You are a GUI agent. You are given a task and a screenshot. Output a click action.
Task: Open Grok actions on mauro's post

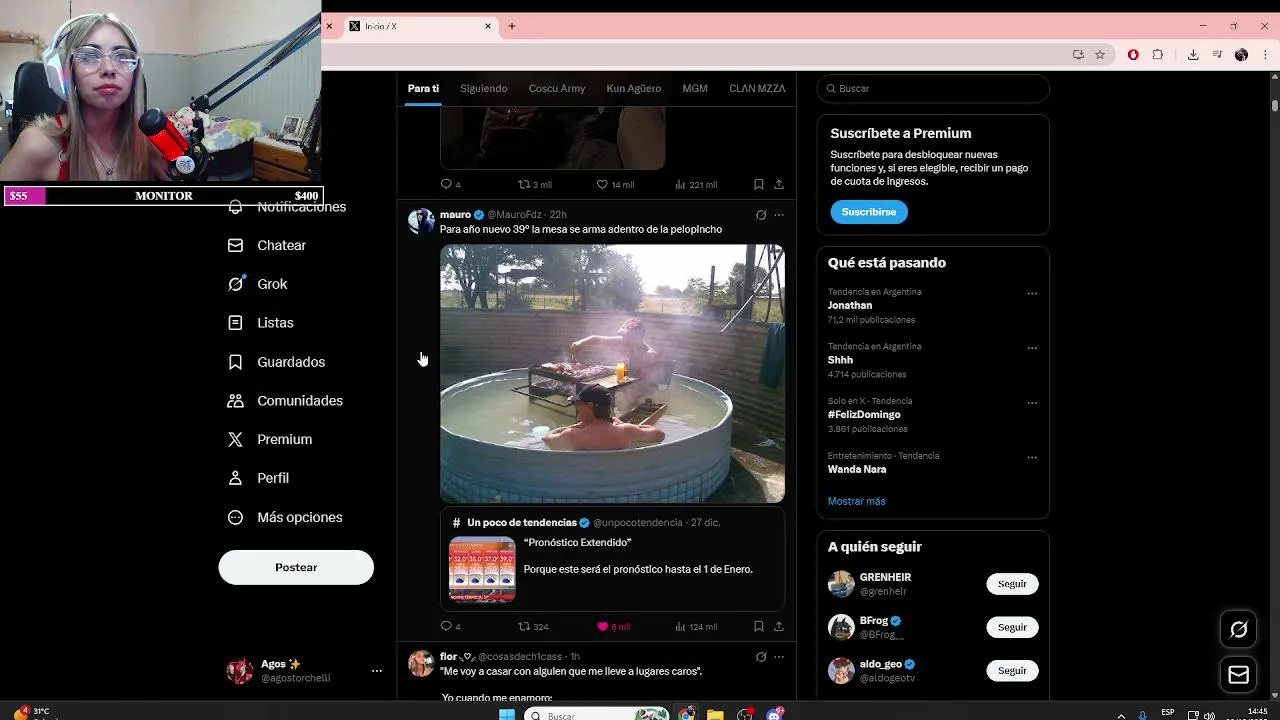coord(761,215)
